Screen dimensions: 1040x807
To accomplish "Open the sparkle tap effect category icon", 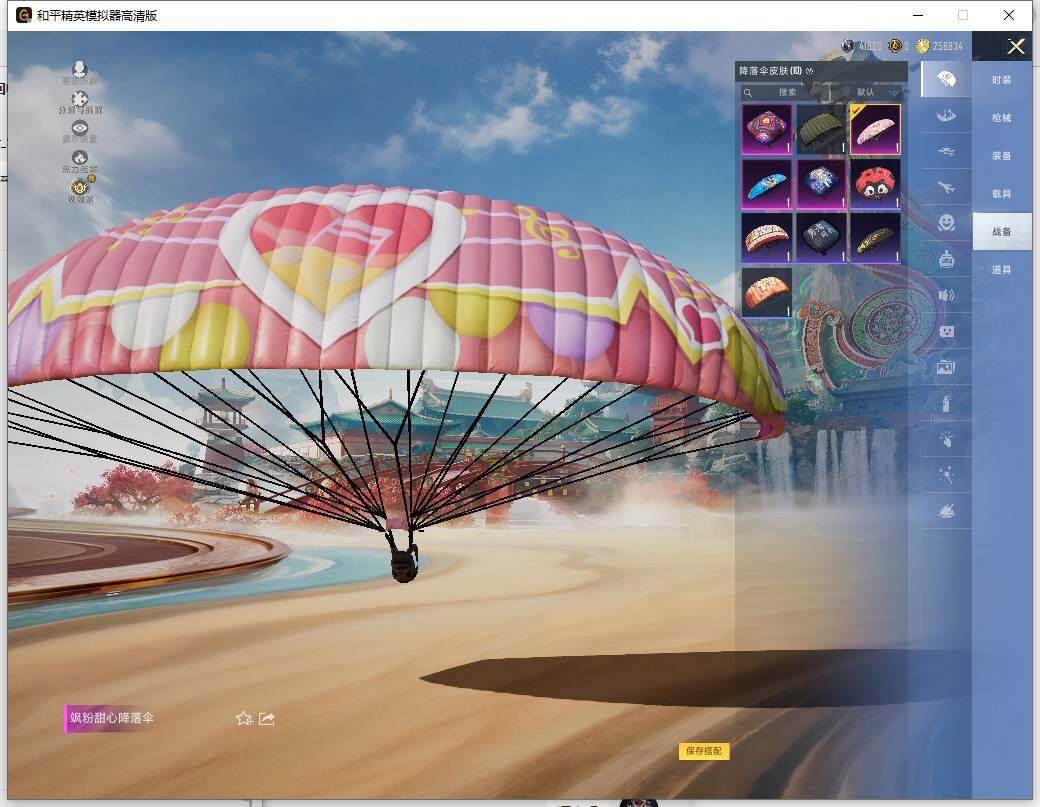I will coord(946,438).
